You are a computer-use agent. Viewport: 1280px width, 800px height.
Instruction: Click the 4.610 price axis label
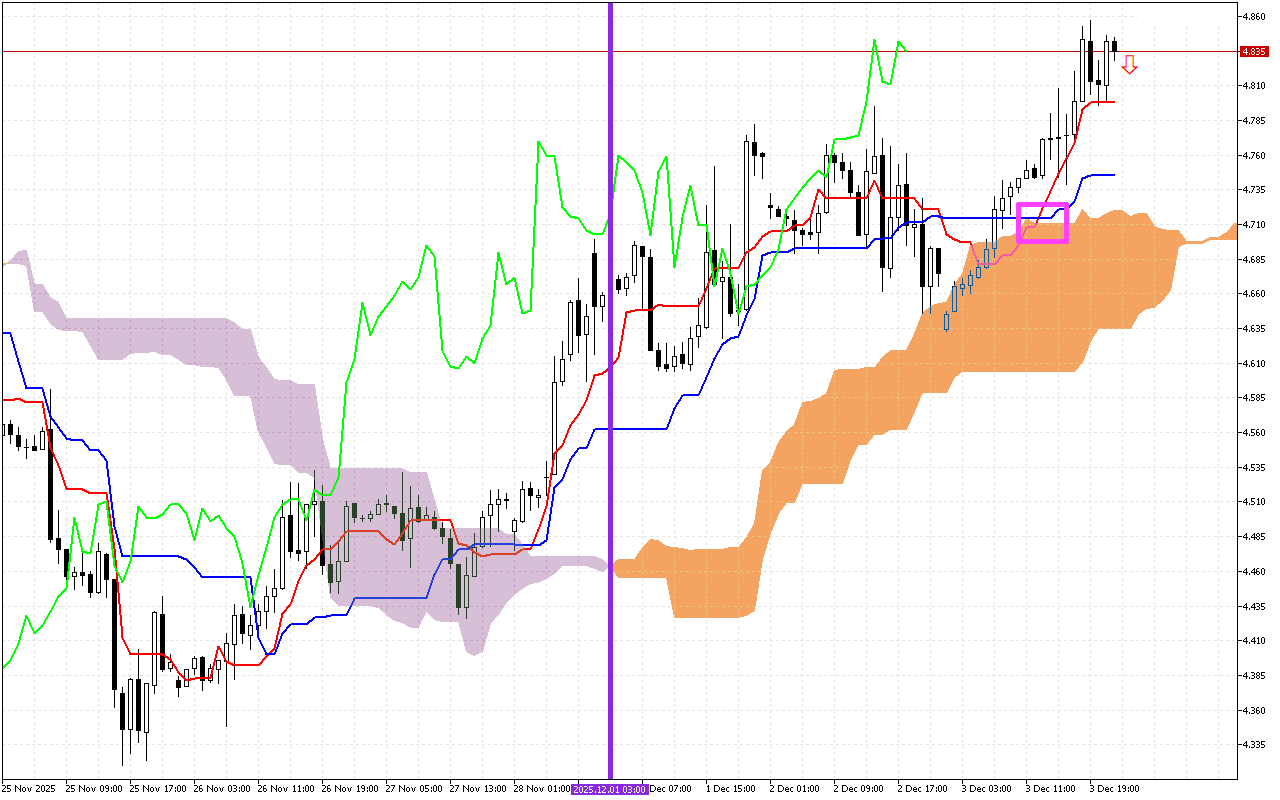[1254, 364]
